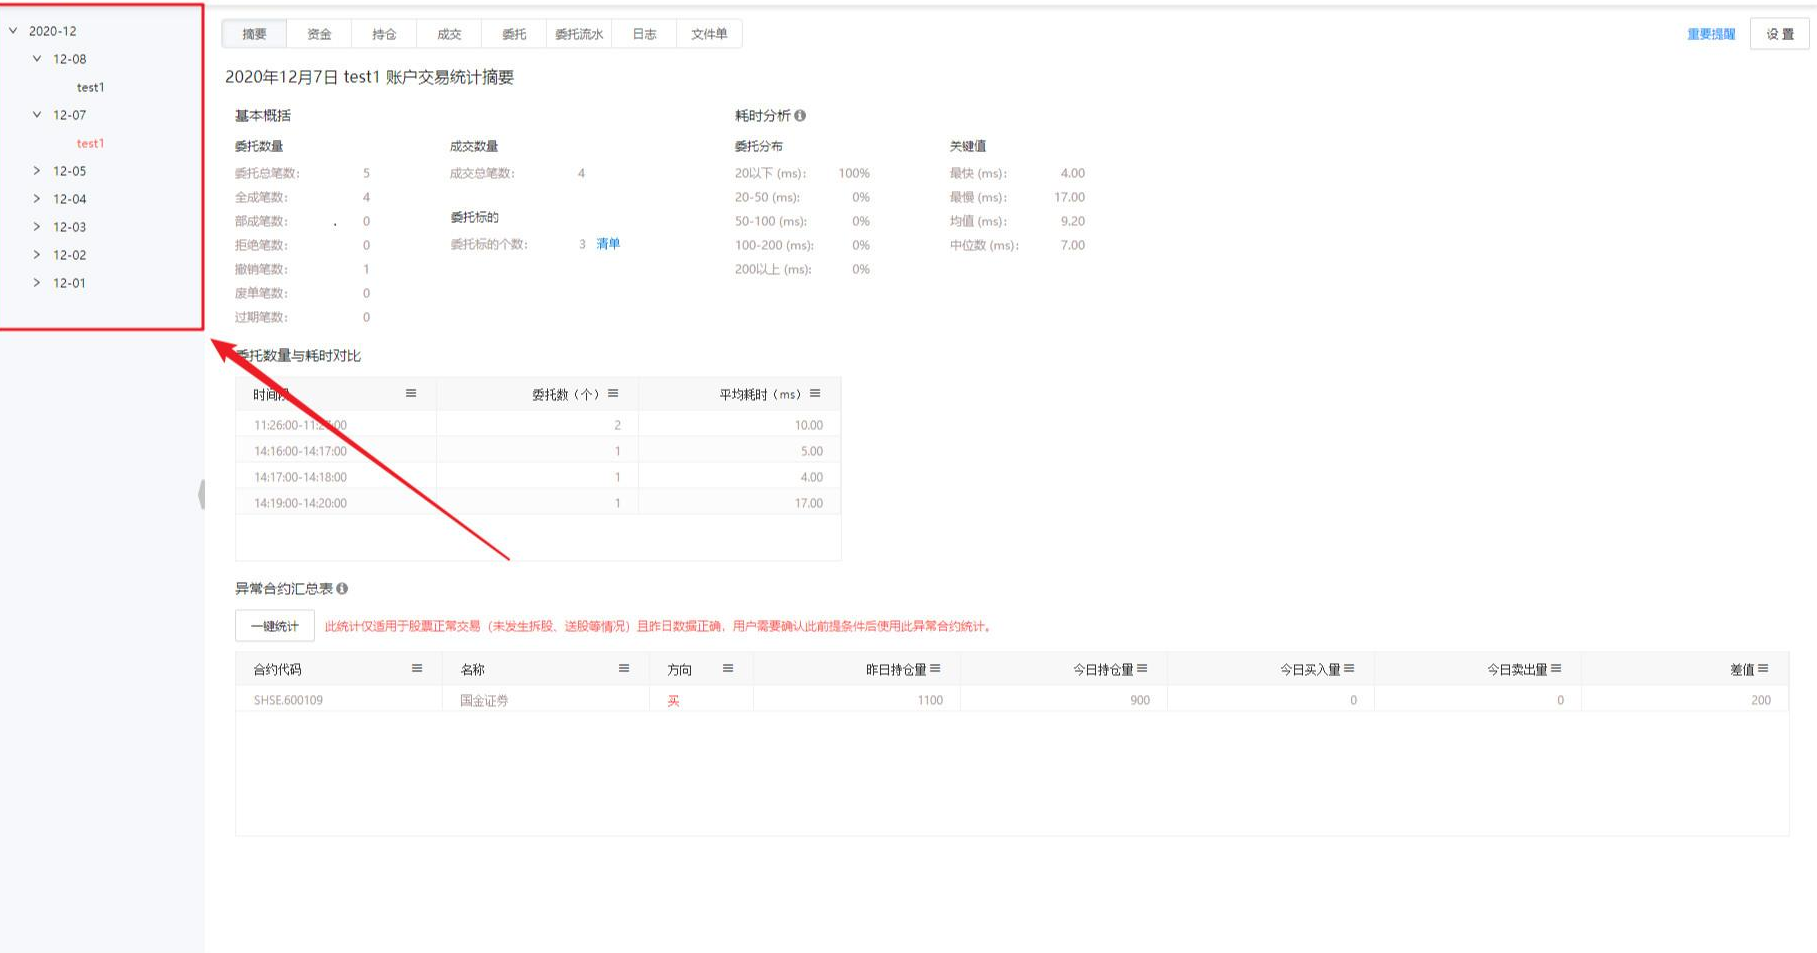Click info icon beside 异常合约汇总表
The height and width of the screenshot is (953, 1817).
pos(342,589)
